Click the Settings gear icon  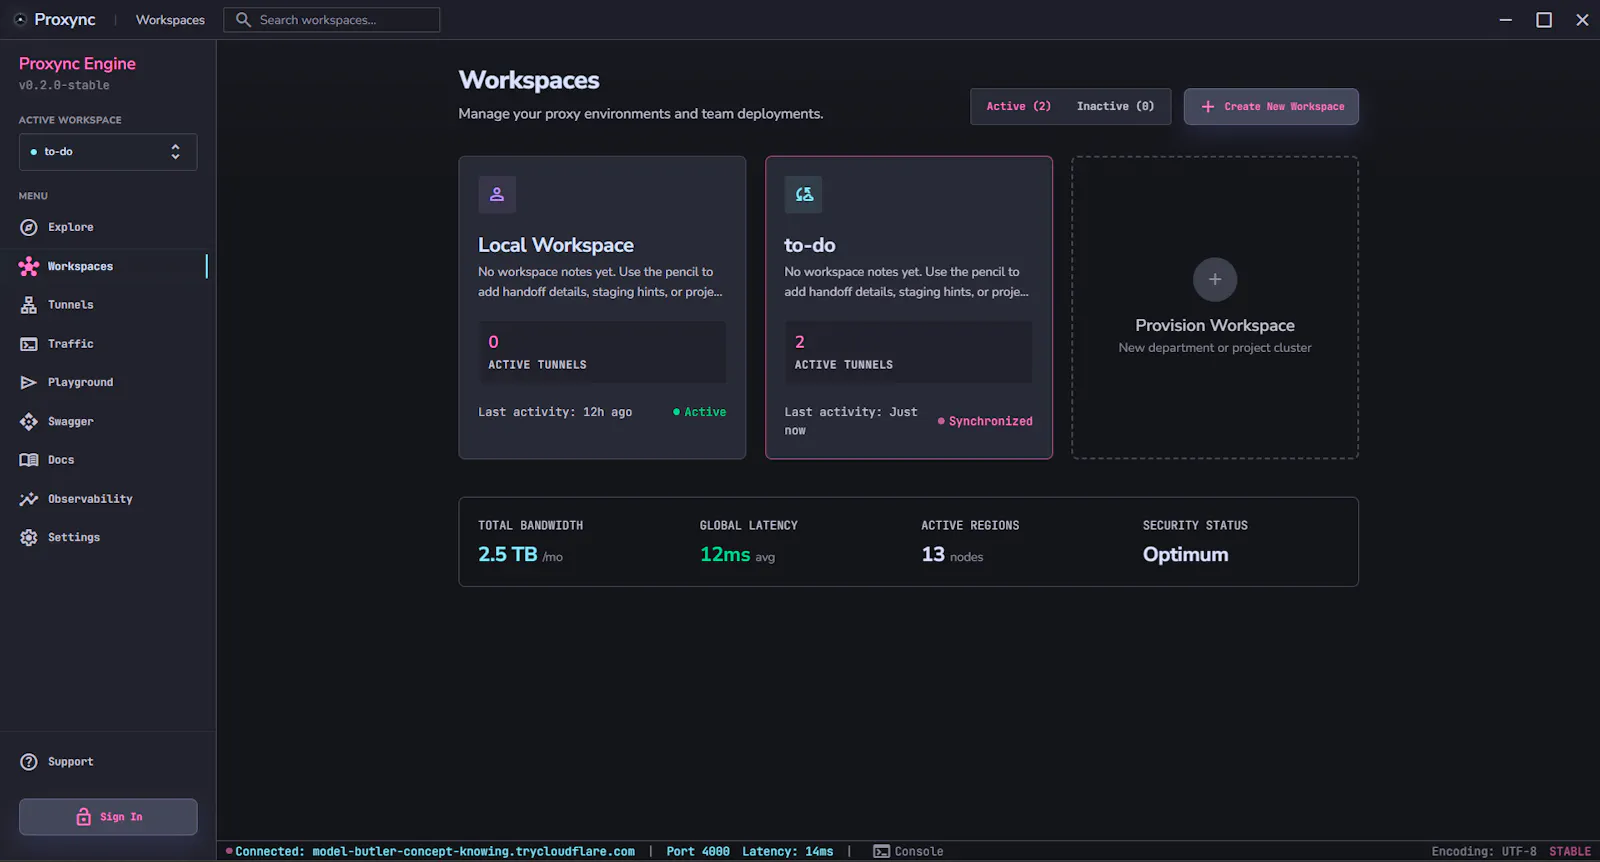coord(29,537)
